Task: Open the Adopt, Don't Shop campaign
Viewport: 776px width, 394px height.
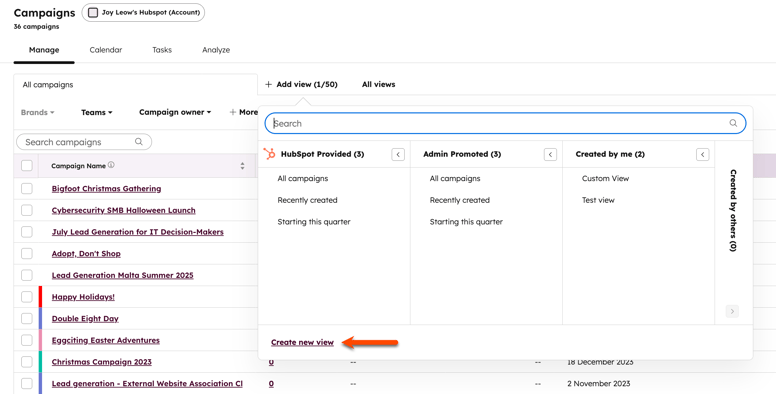Action: coord(86,253)
